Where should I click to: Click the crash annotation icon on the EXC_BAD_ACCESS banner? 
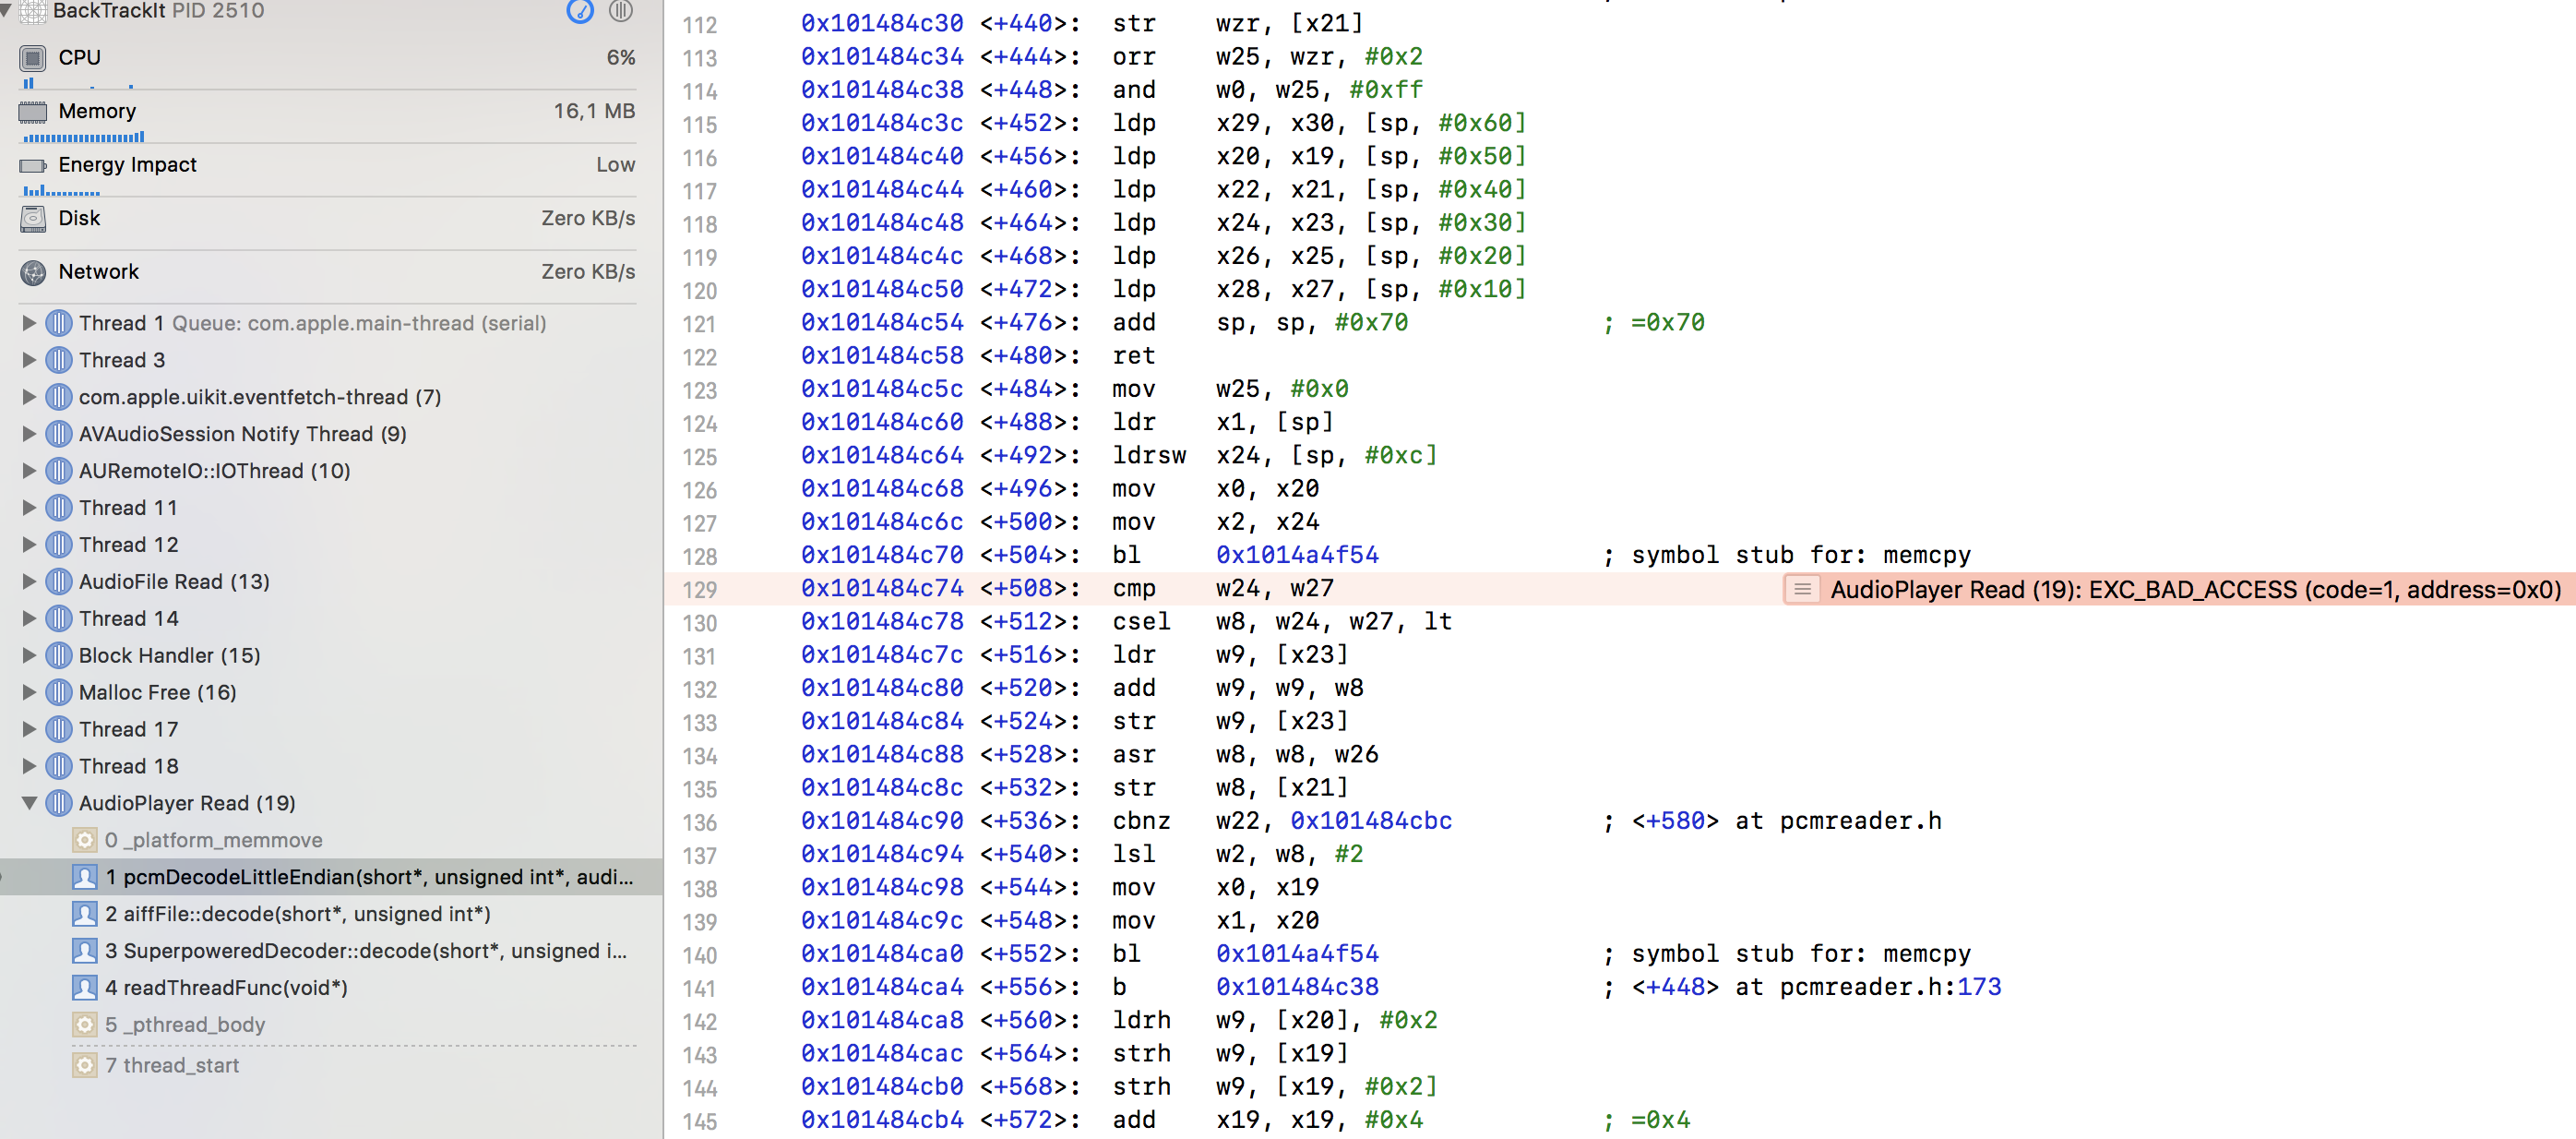[x=1802, y=590]
